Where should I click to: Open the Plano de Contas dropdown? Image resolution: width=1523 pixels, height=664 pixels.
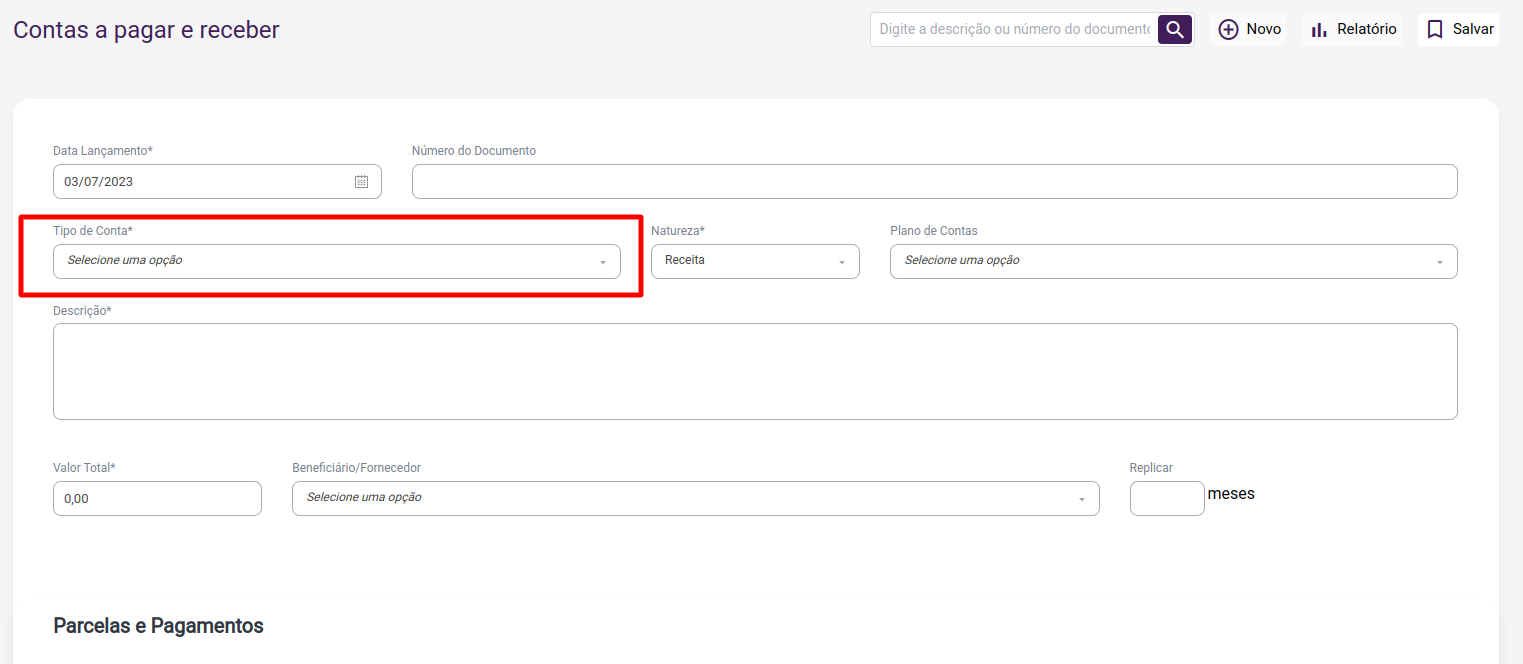click(1172, 261)
